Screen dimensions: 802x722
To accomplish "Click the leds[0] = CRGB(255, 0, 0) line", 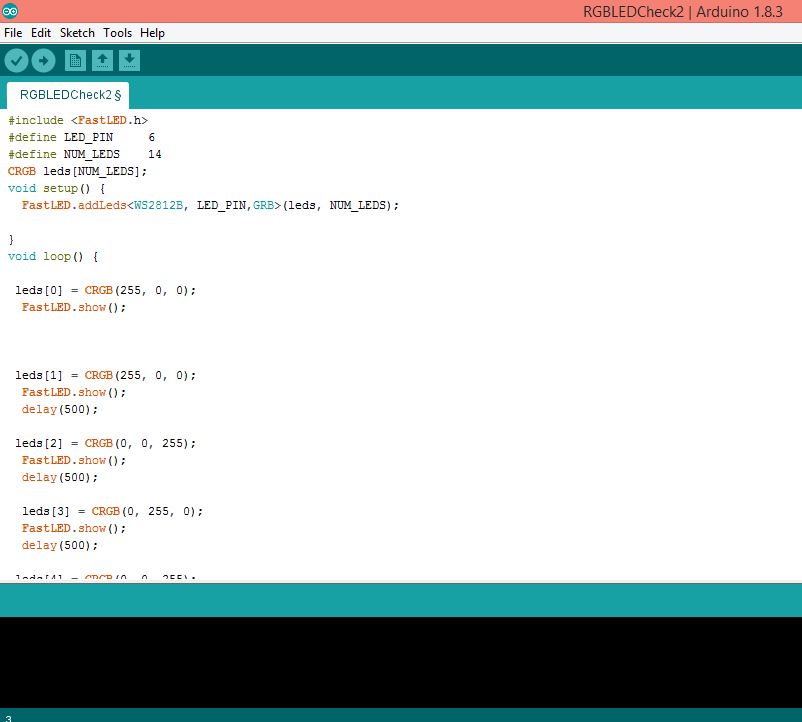I will (105, 290).
